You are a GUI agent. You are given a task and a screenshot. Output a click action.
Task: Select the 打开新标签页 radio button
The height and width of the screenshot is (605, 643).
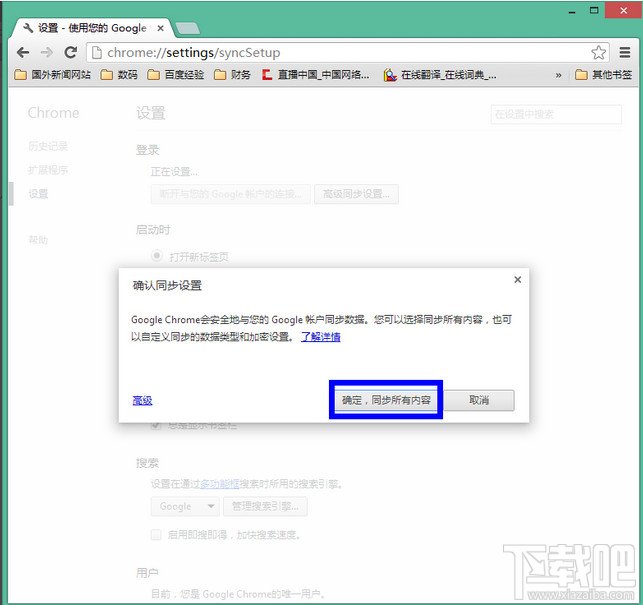pos(157,256)
